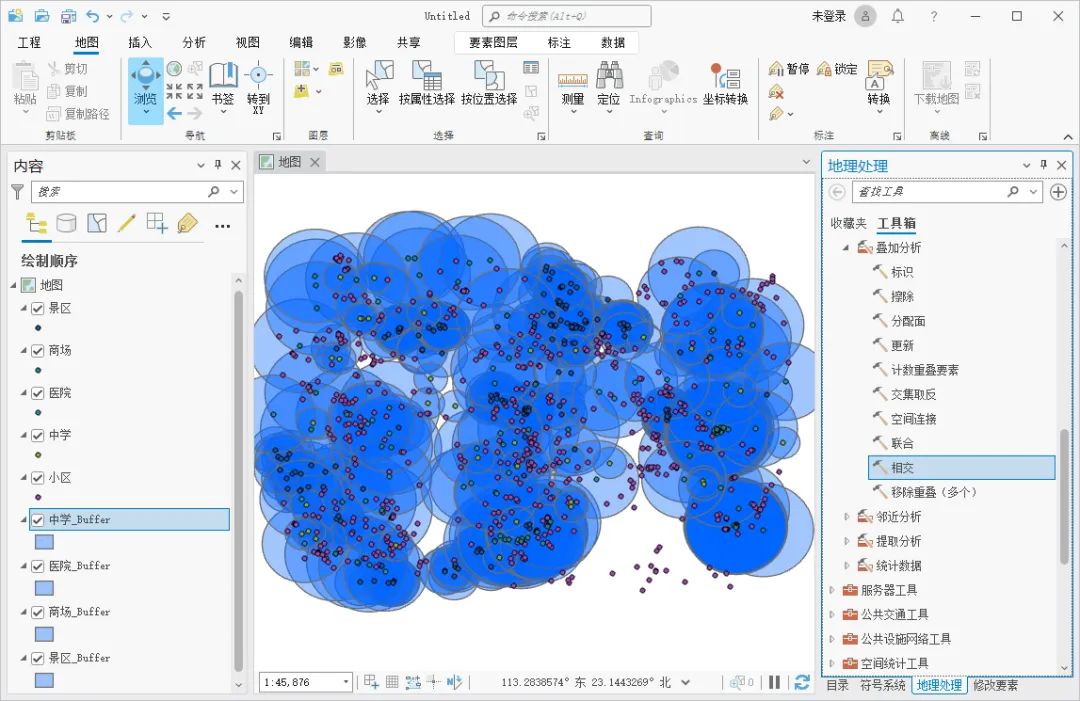This screenshot has width=1080, height=701.
Task: Open Coordinate Conversion (坐标转换) tool
Action: pos(725,85)
